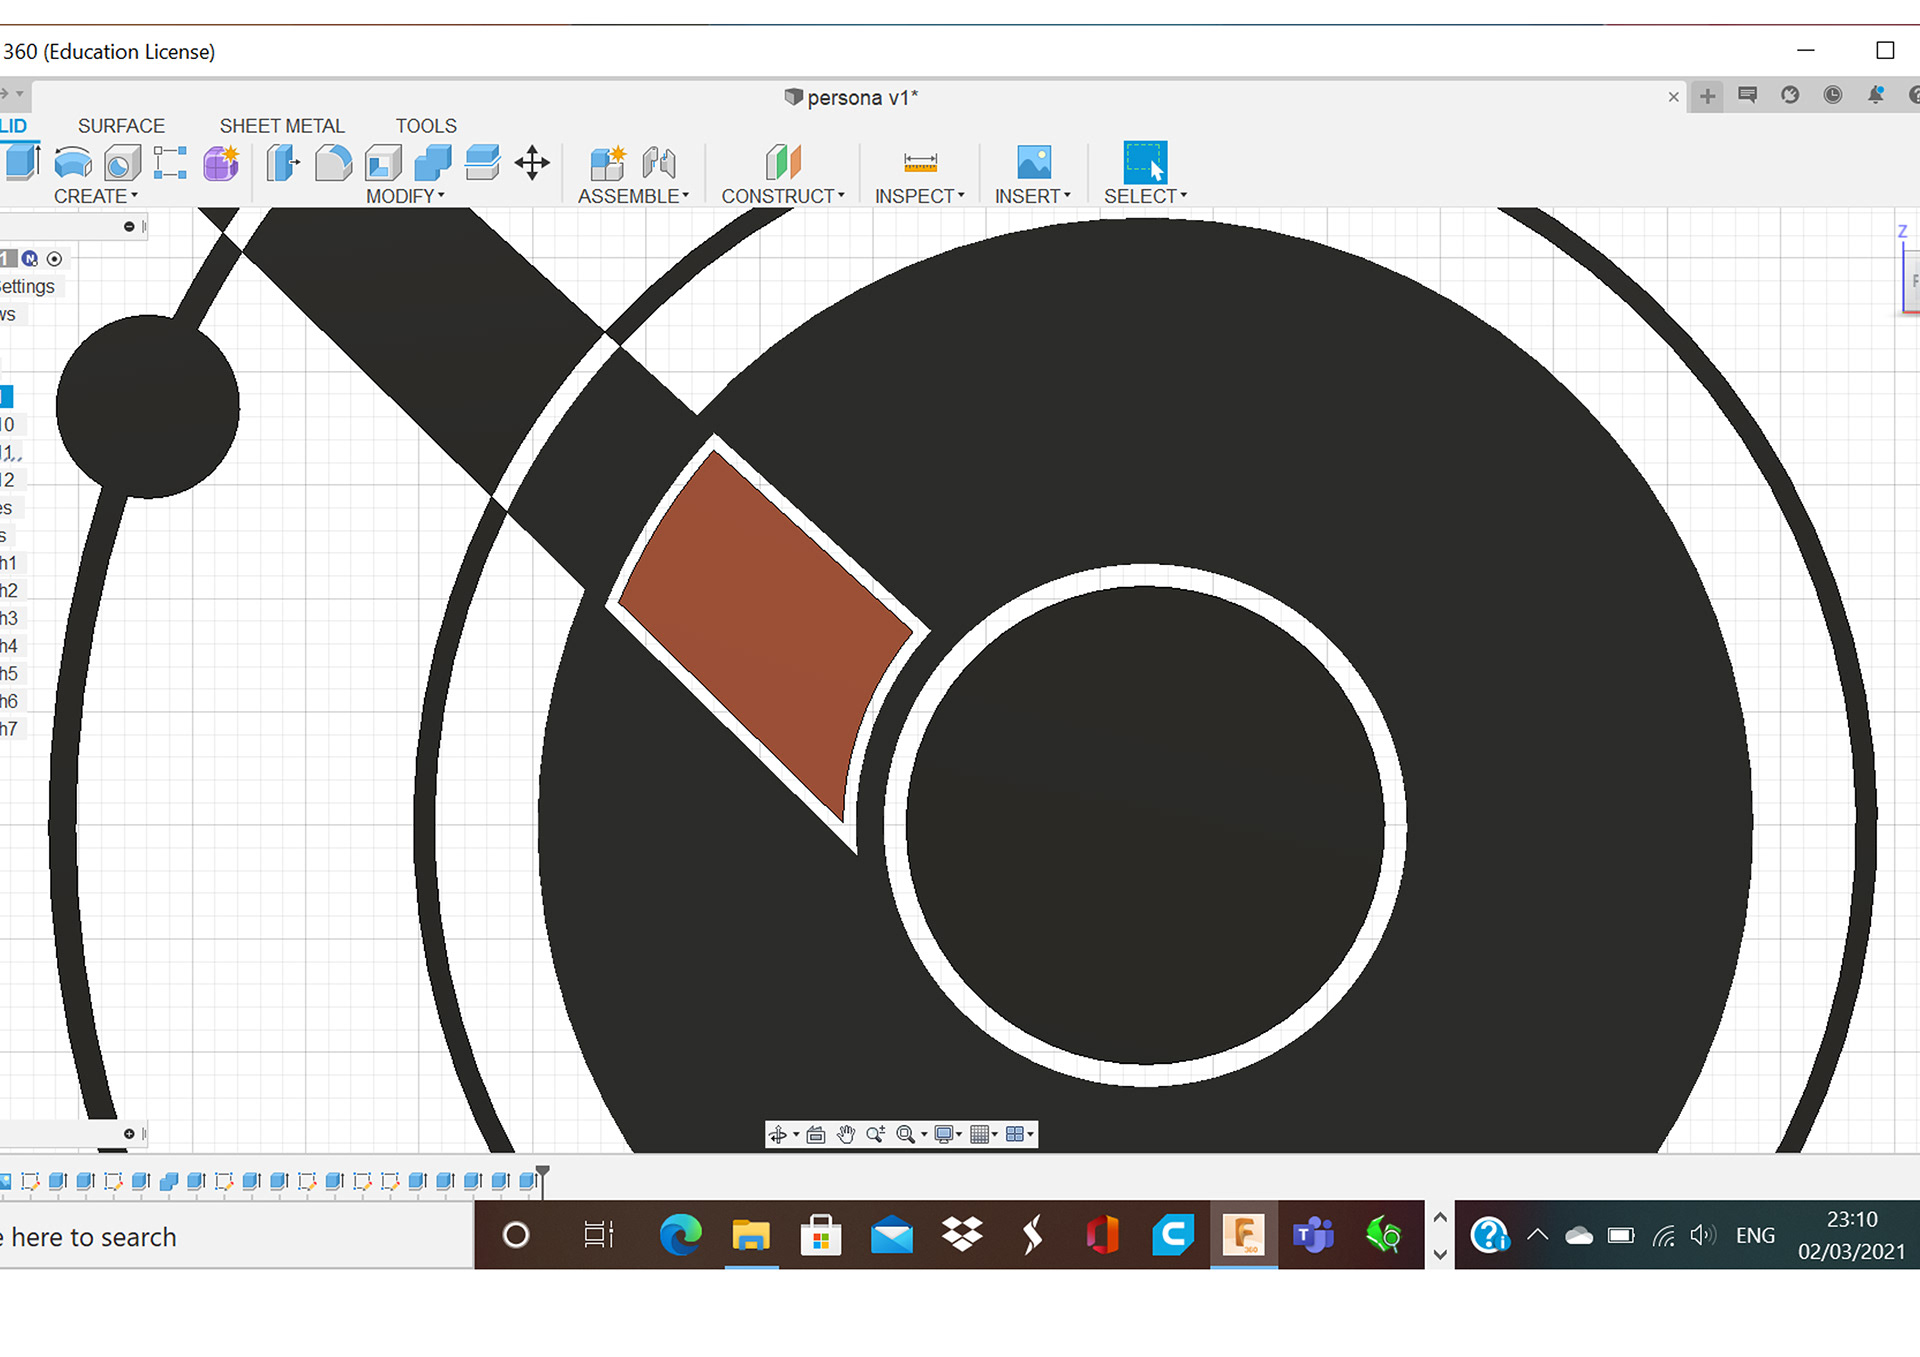Add a new design tab with plus
The height and width of the screenshot is (1357, 1920).
tap(1707, 96)
